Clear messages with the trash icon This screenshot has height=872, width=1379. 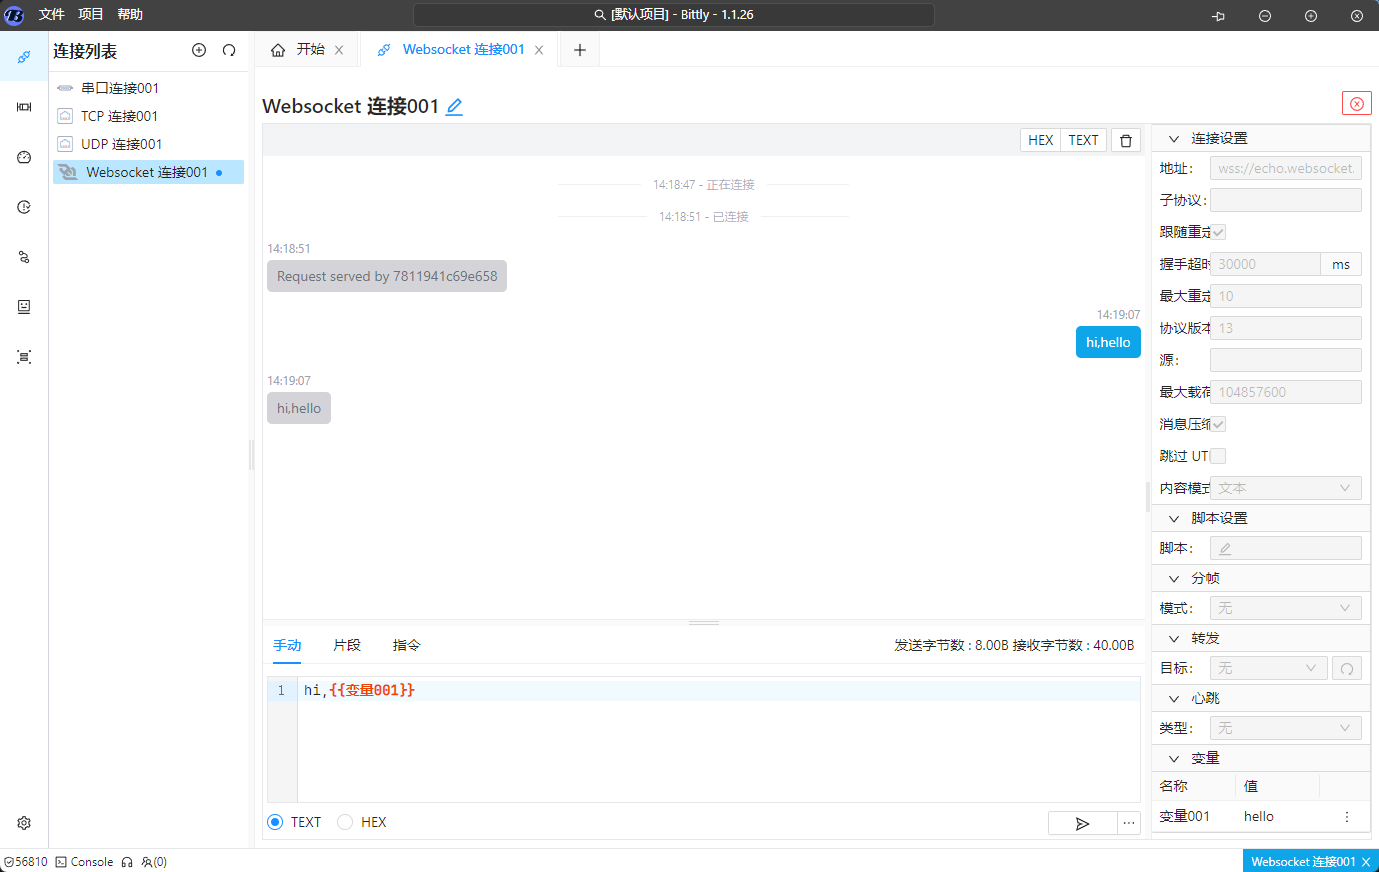pos(1125,140)
